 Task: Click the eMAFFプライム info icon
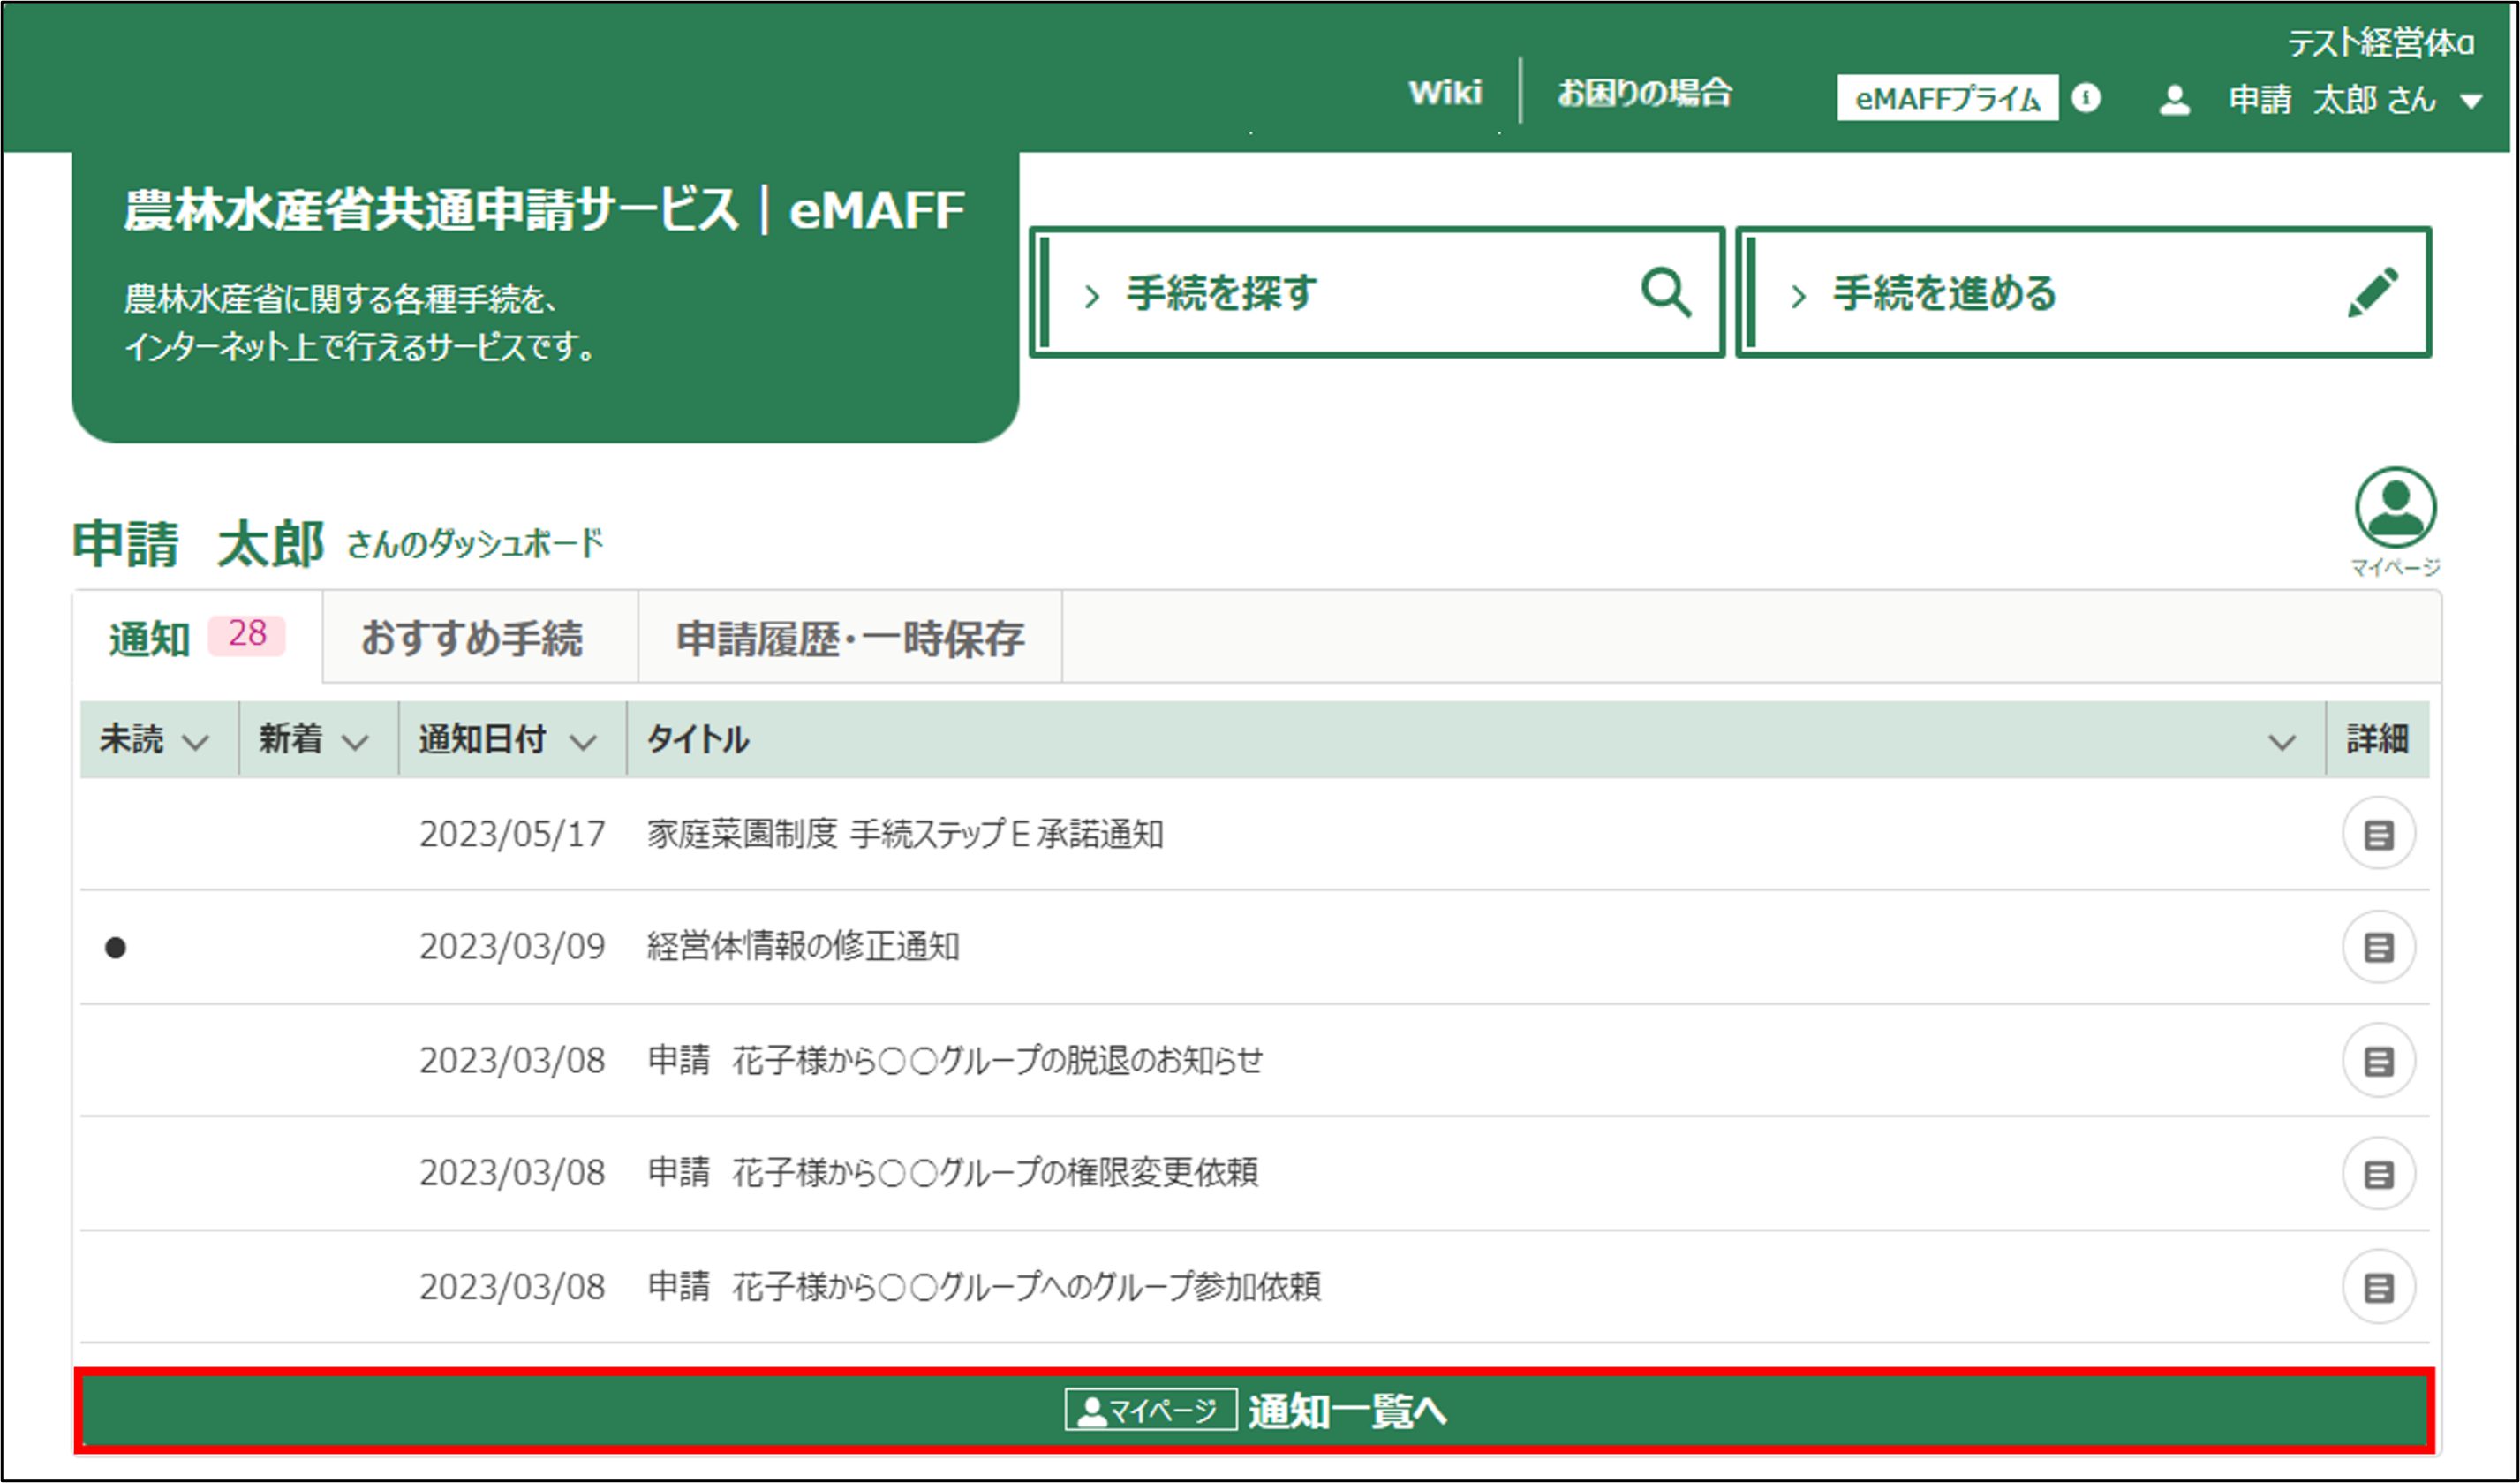point(2086,98)
